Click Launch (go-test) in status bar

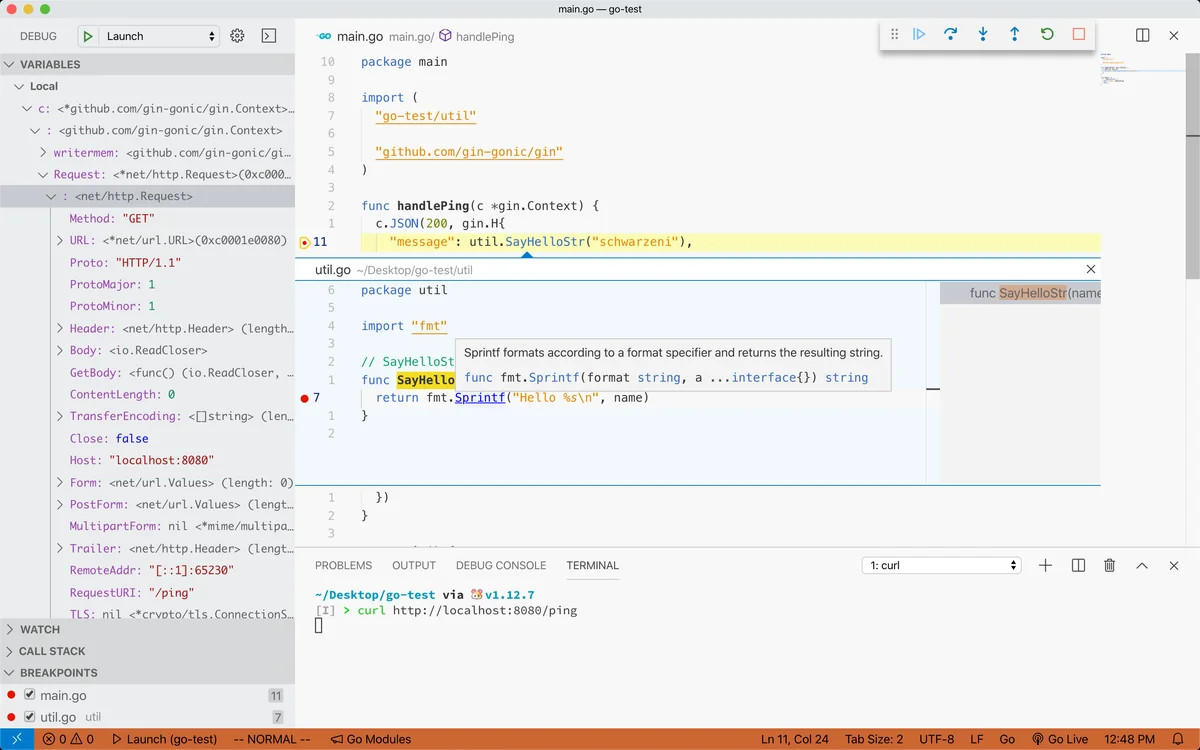(x=164, y=739)
